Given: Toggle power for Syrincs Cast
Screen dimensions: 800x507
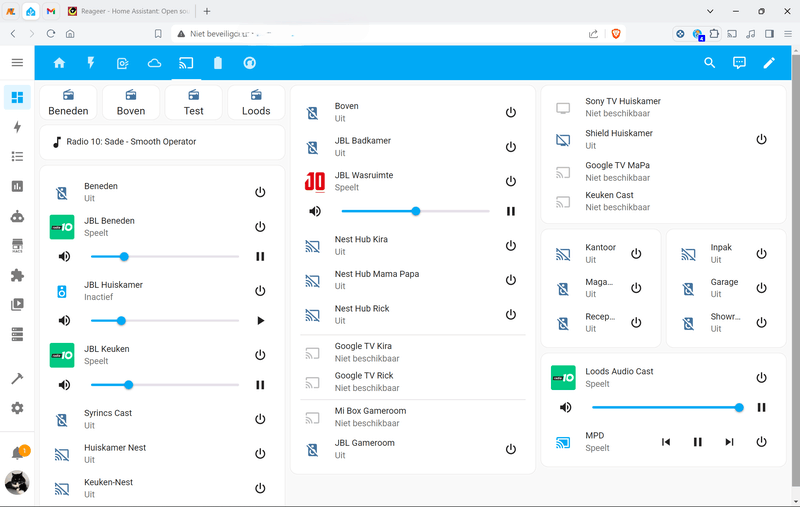Looking at the screenshot, I should tap(260, 419).
